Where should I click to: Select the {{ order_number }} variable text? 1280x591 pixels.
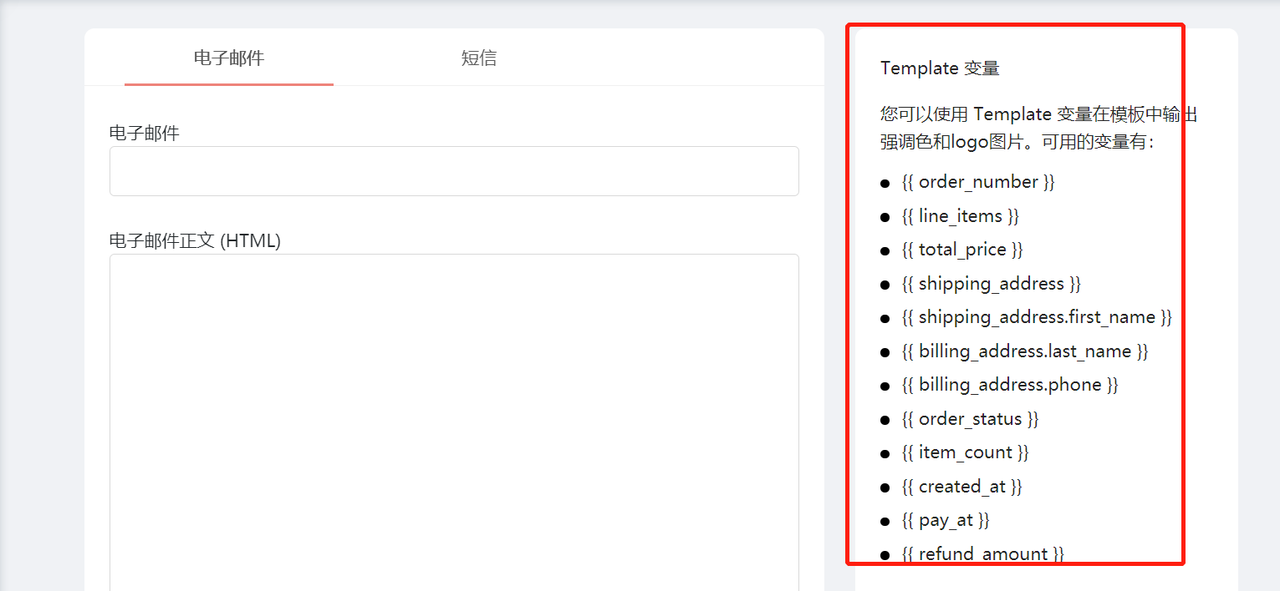(x=978, y=182)
